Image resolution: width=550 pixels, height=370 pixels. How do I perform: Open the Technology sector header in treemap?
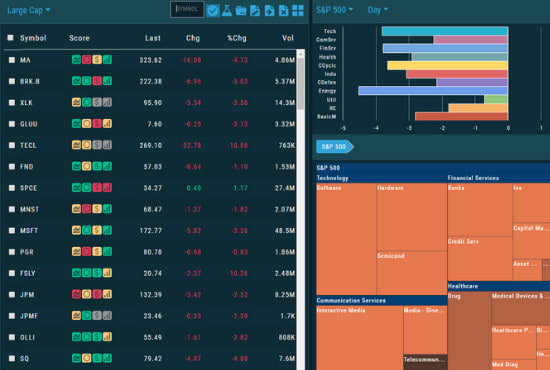[x=382, y=178]
